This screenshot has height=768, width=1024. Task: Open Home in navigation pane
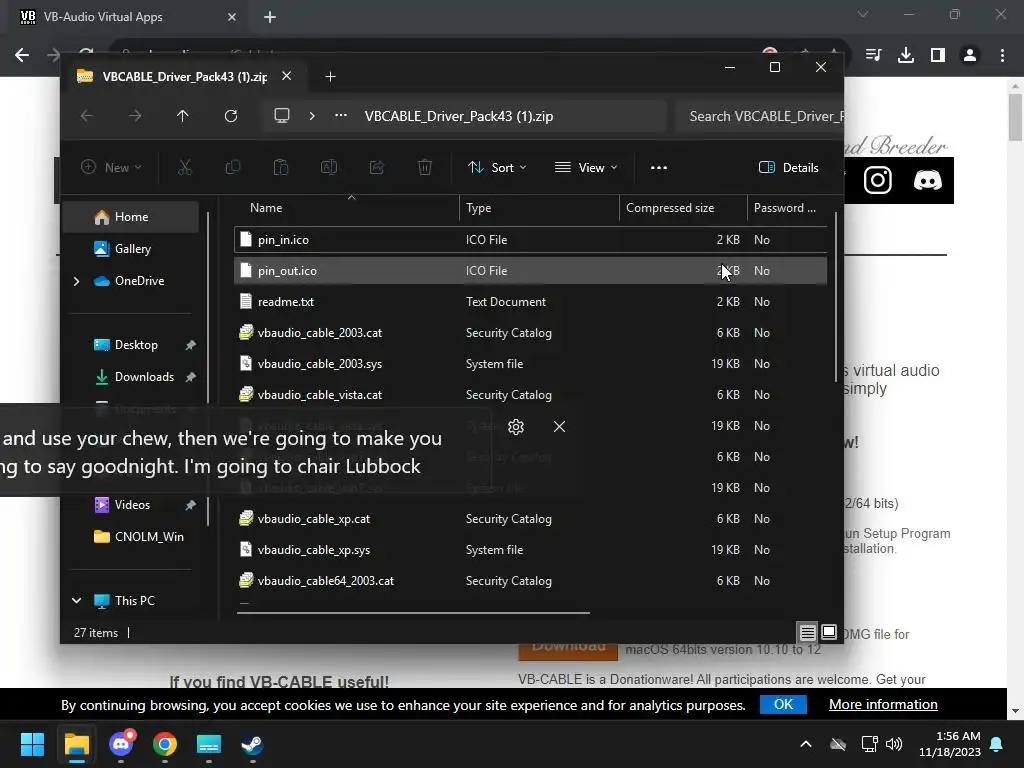coord(131,217)
